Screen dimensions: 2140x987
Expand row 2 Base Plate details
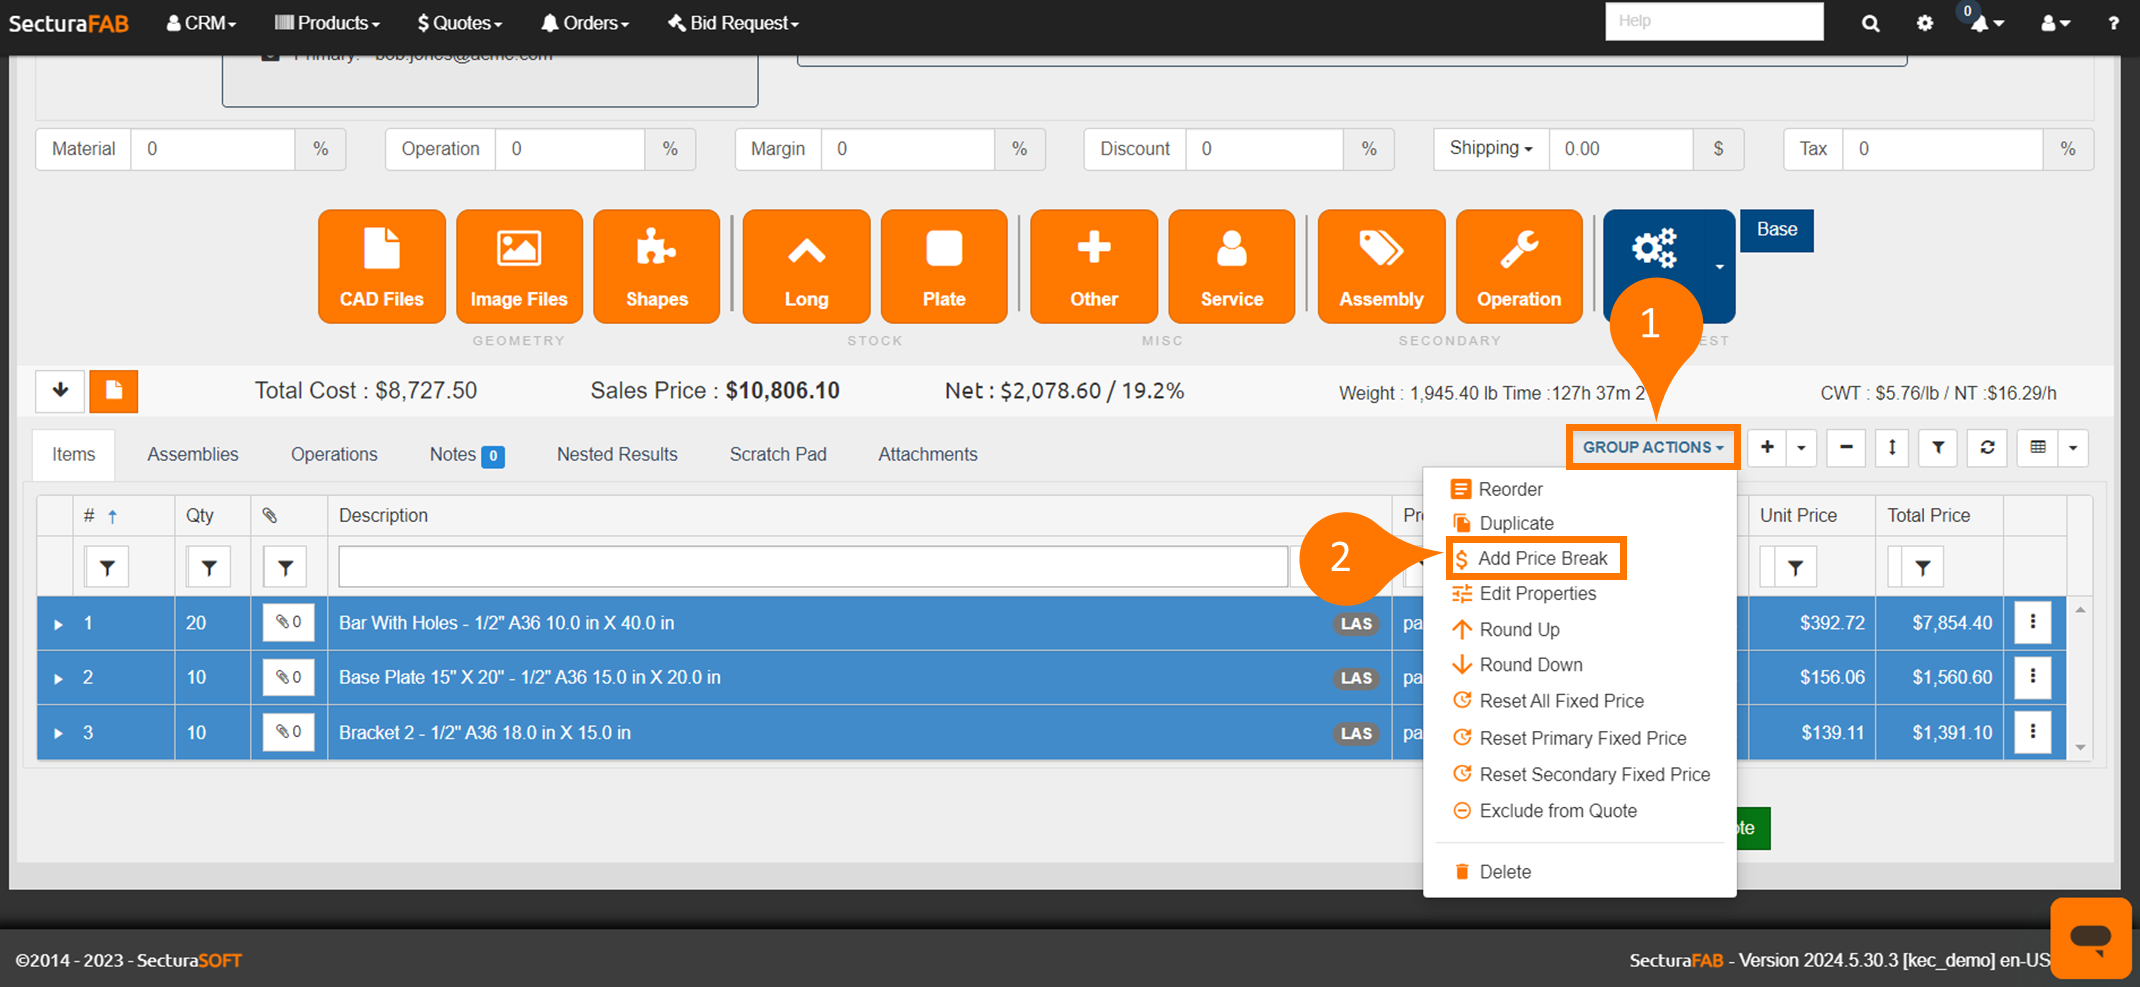point(58,679)
